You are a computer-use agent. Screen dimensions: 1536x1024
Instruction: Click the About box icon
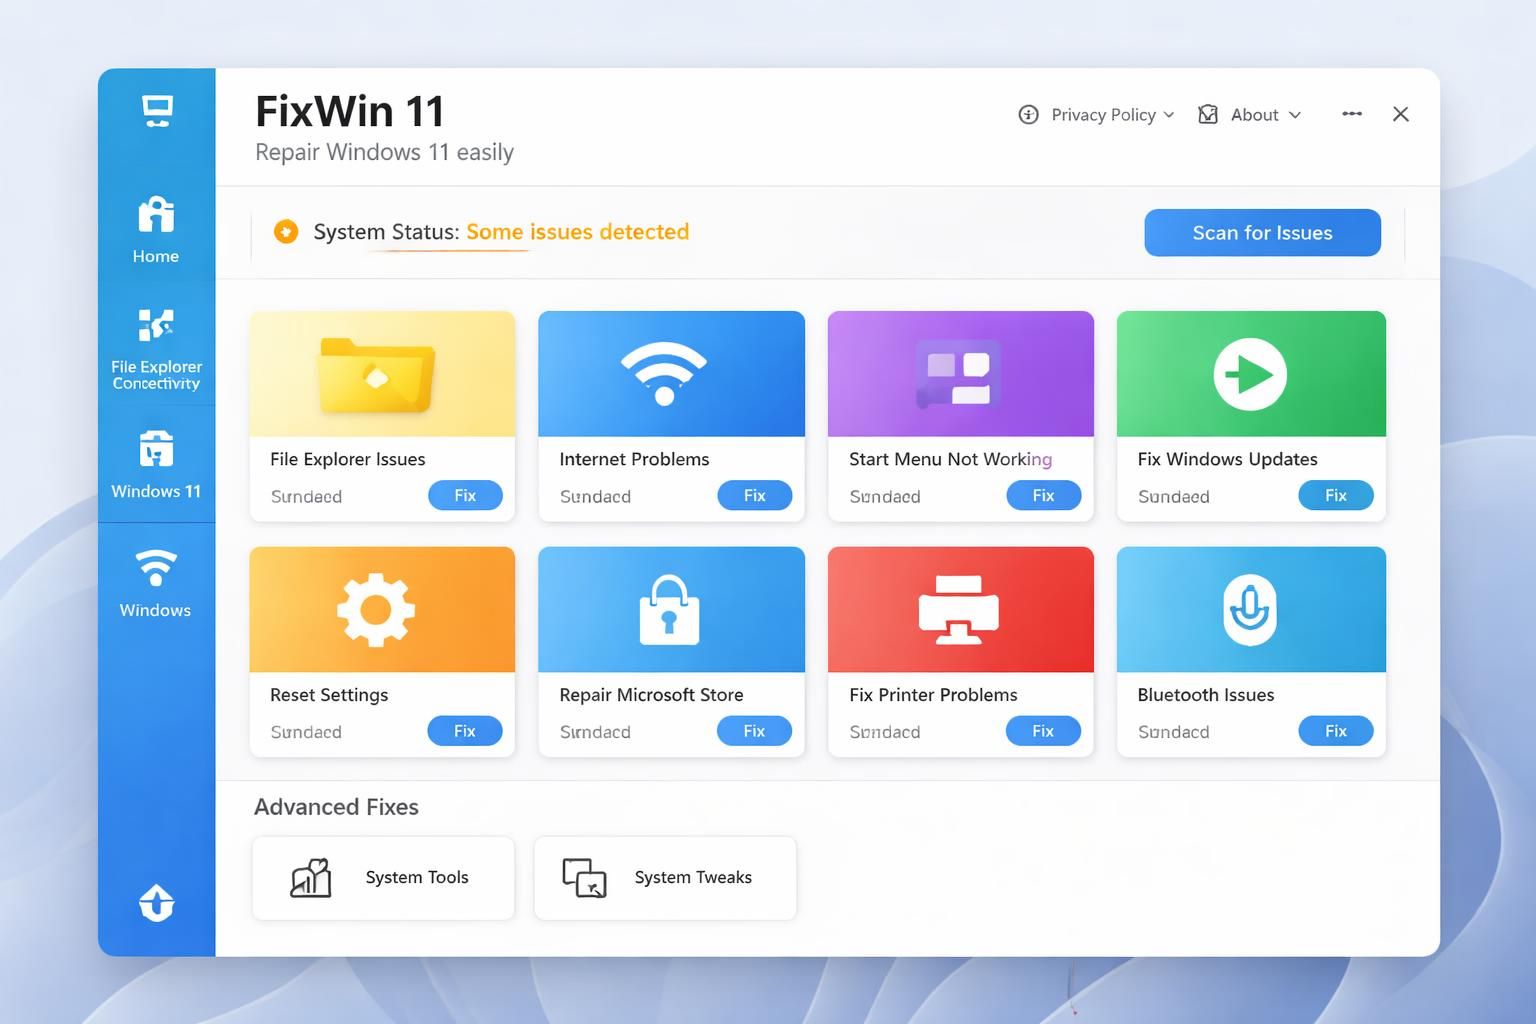pyautogui.click(x=1208, y=115)
